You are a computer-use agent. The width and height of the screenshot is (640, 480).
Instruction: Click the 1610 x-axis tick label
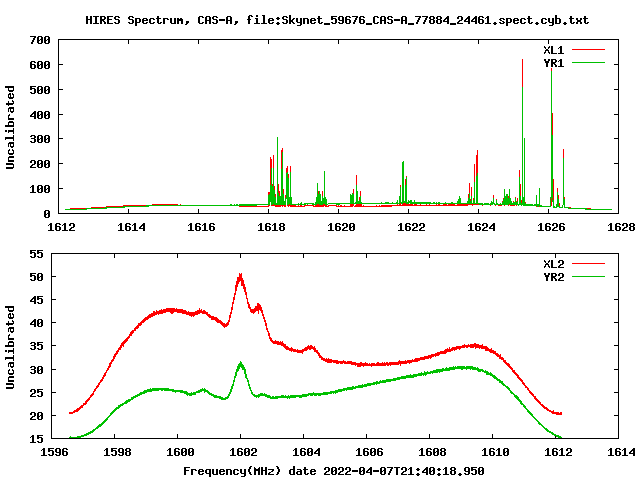495,452
